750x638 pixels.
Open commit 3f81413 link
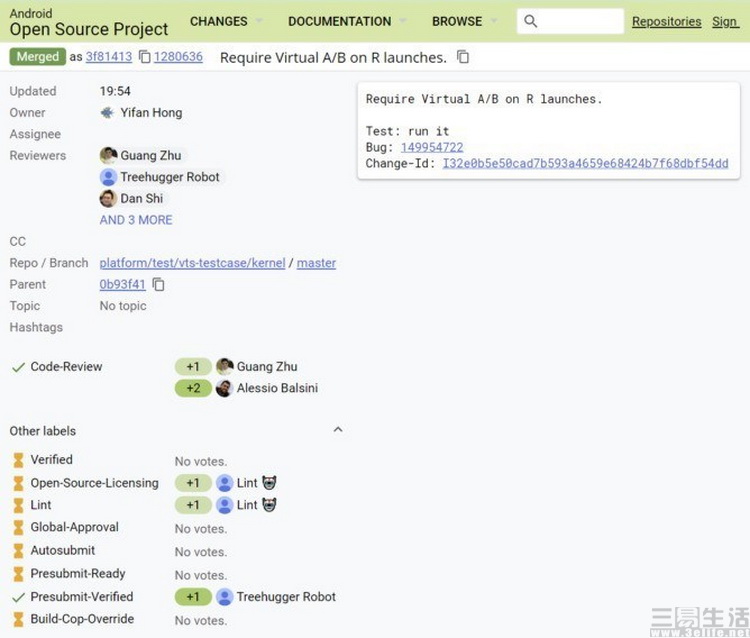(109, 57)
